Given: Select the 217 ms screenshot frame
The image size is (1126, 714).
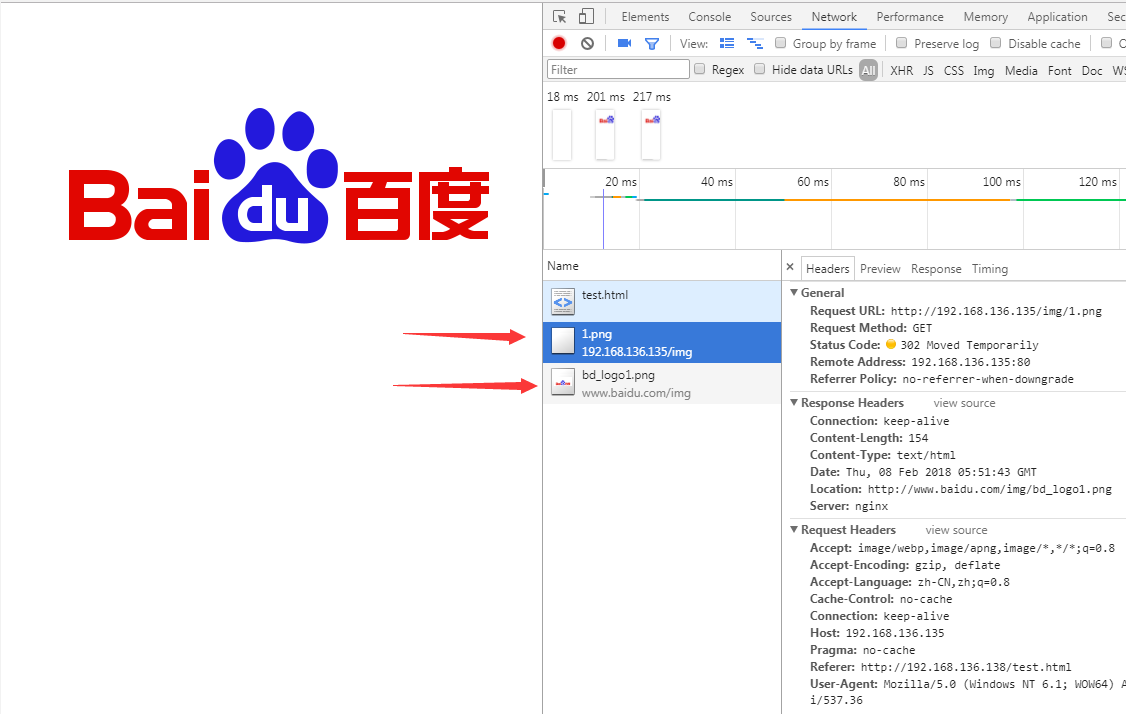Looking at the screenshot, I should pos(651,135).
